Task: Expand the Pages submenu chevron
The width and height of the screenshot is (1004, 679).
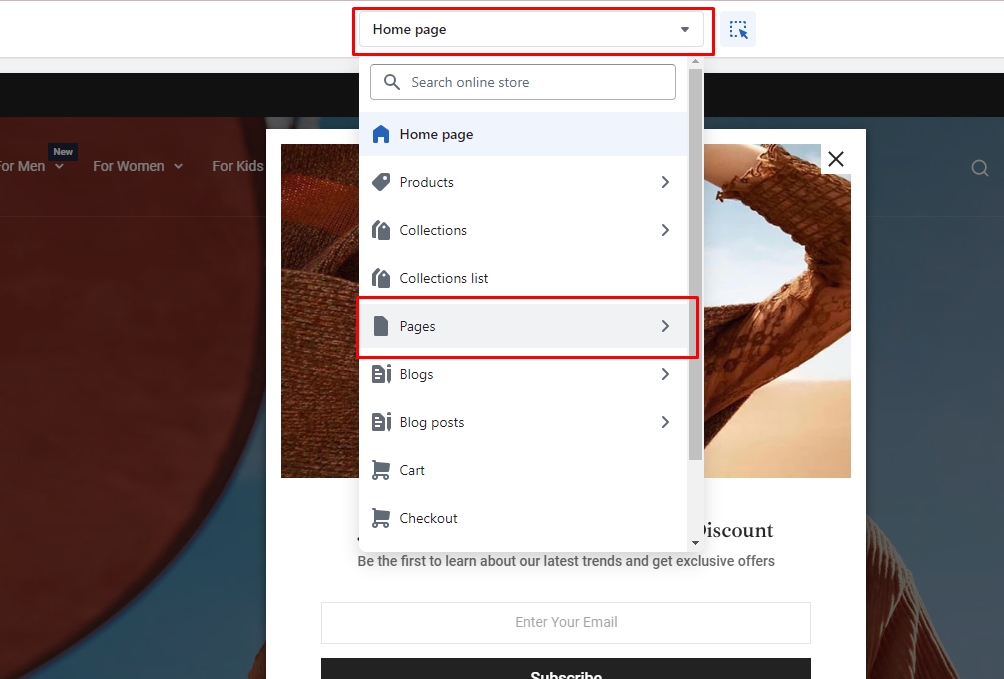Action: click(665, 326)
